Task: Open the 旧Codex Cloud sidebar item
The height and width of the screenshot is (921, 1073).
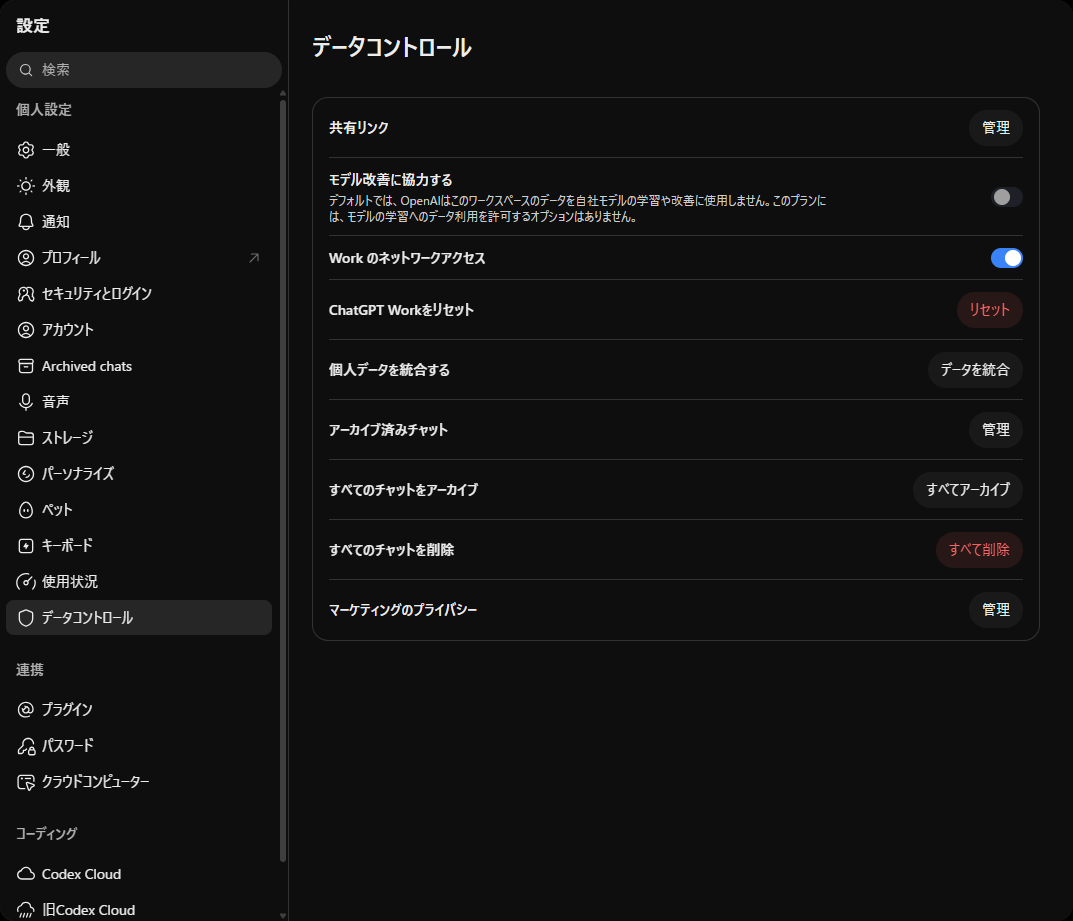Action: point(139,910)
